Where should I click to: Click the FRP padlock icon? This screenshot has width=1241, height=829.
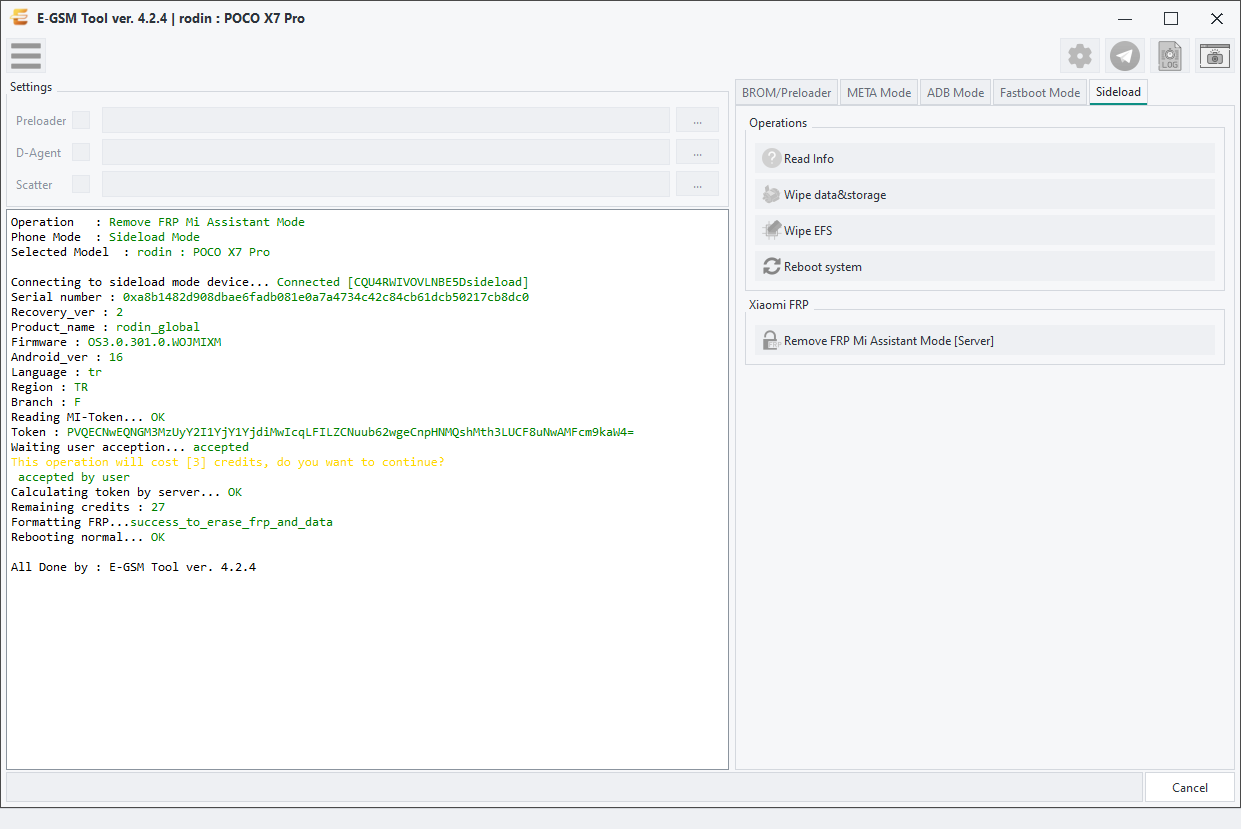pos(771,340)
